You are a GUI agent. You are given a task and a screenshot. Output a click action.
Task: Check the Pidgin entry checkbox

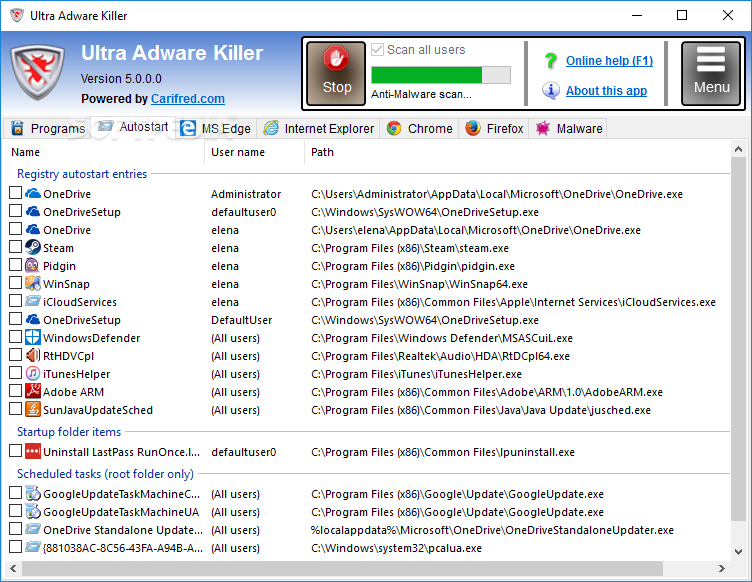point(15,265)
